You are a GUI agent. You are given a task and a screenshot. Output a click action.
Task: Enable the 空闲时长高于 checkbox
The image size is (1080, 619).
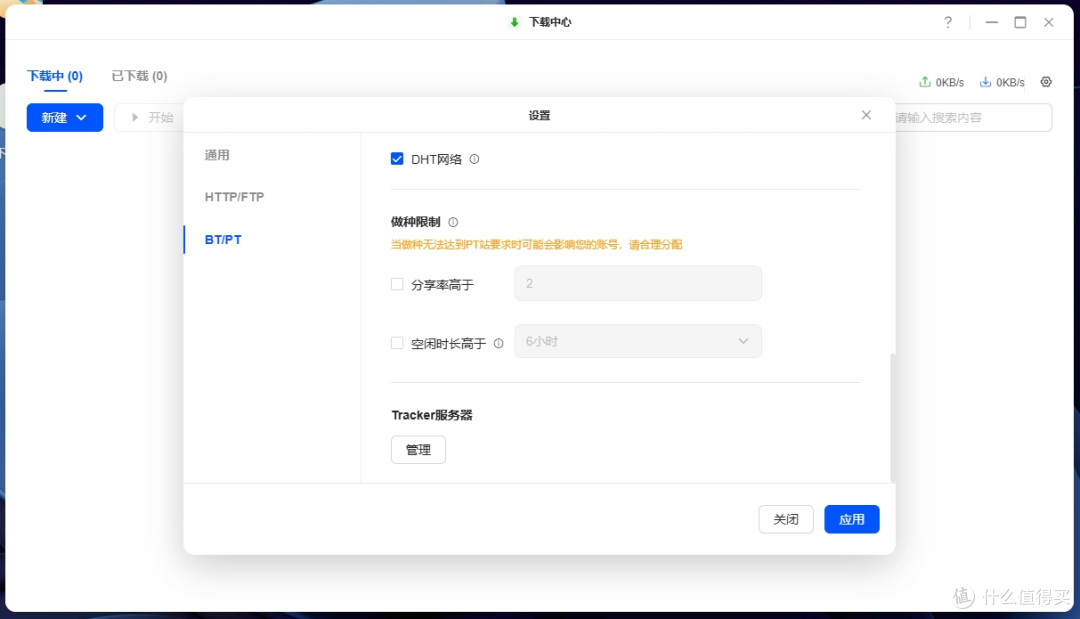click(x=397, y=343)
